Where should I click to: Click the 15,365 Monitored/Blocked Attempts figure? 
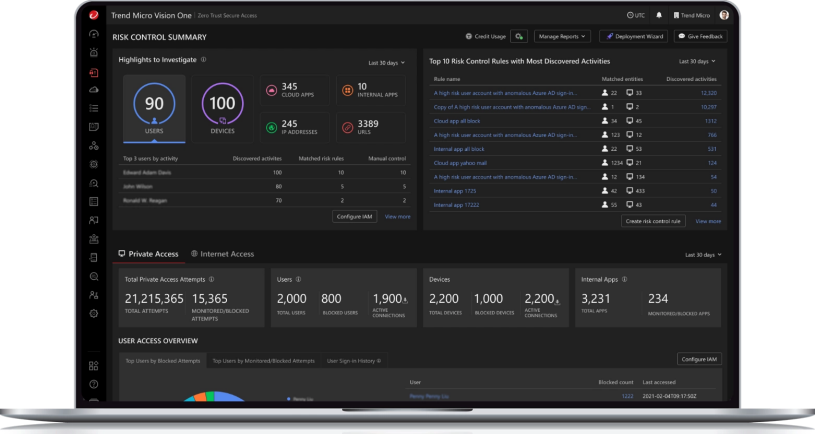tap(210, 299)
